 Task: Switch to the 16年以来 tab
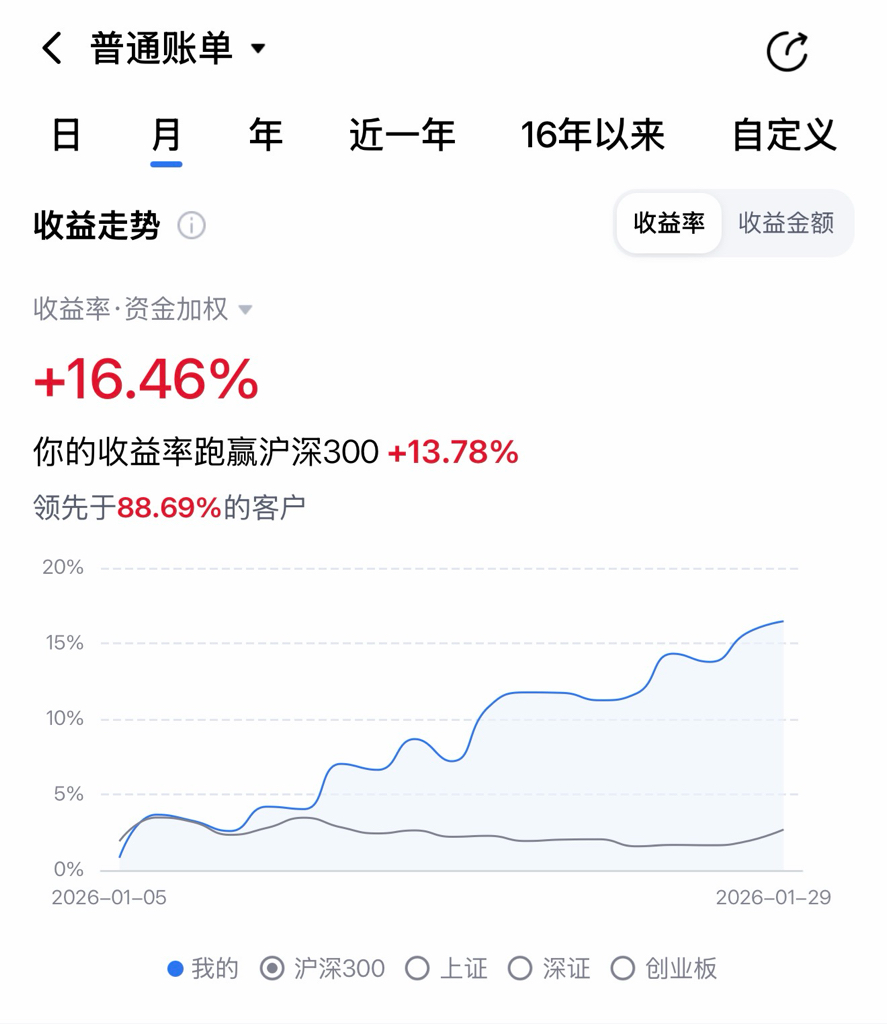point(592,135)
